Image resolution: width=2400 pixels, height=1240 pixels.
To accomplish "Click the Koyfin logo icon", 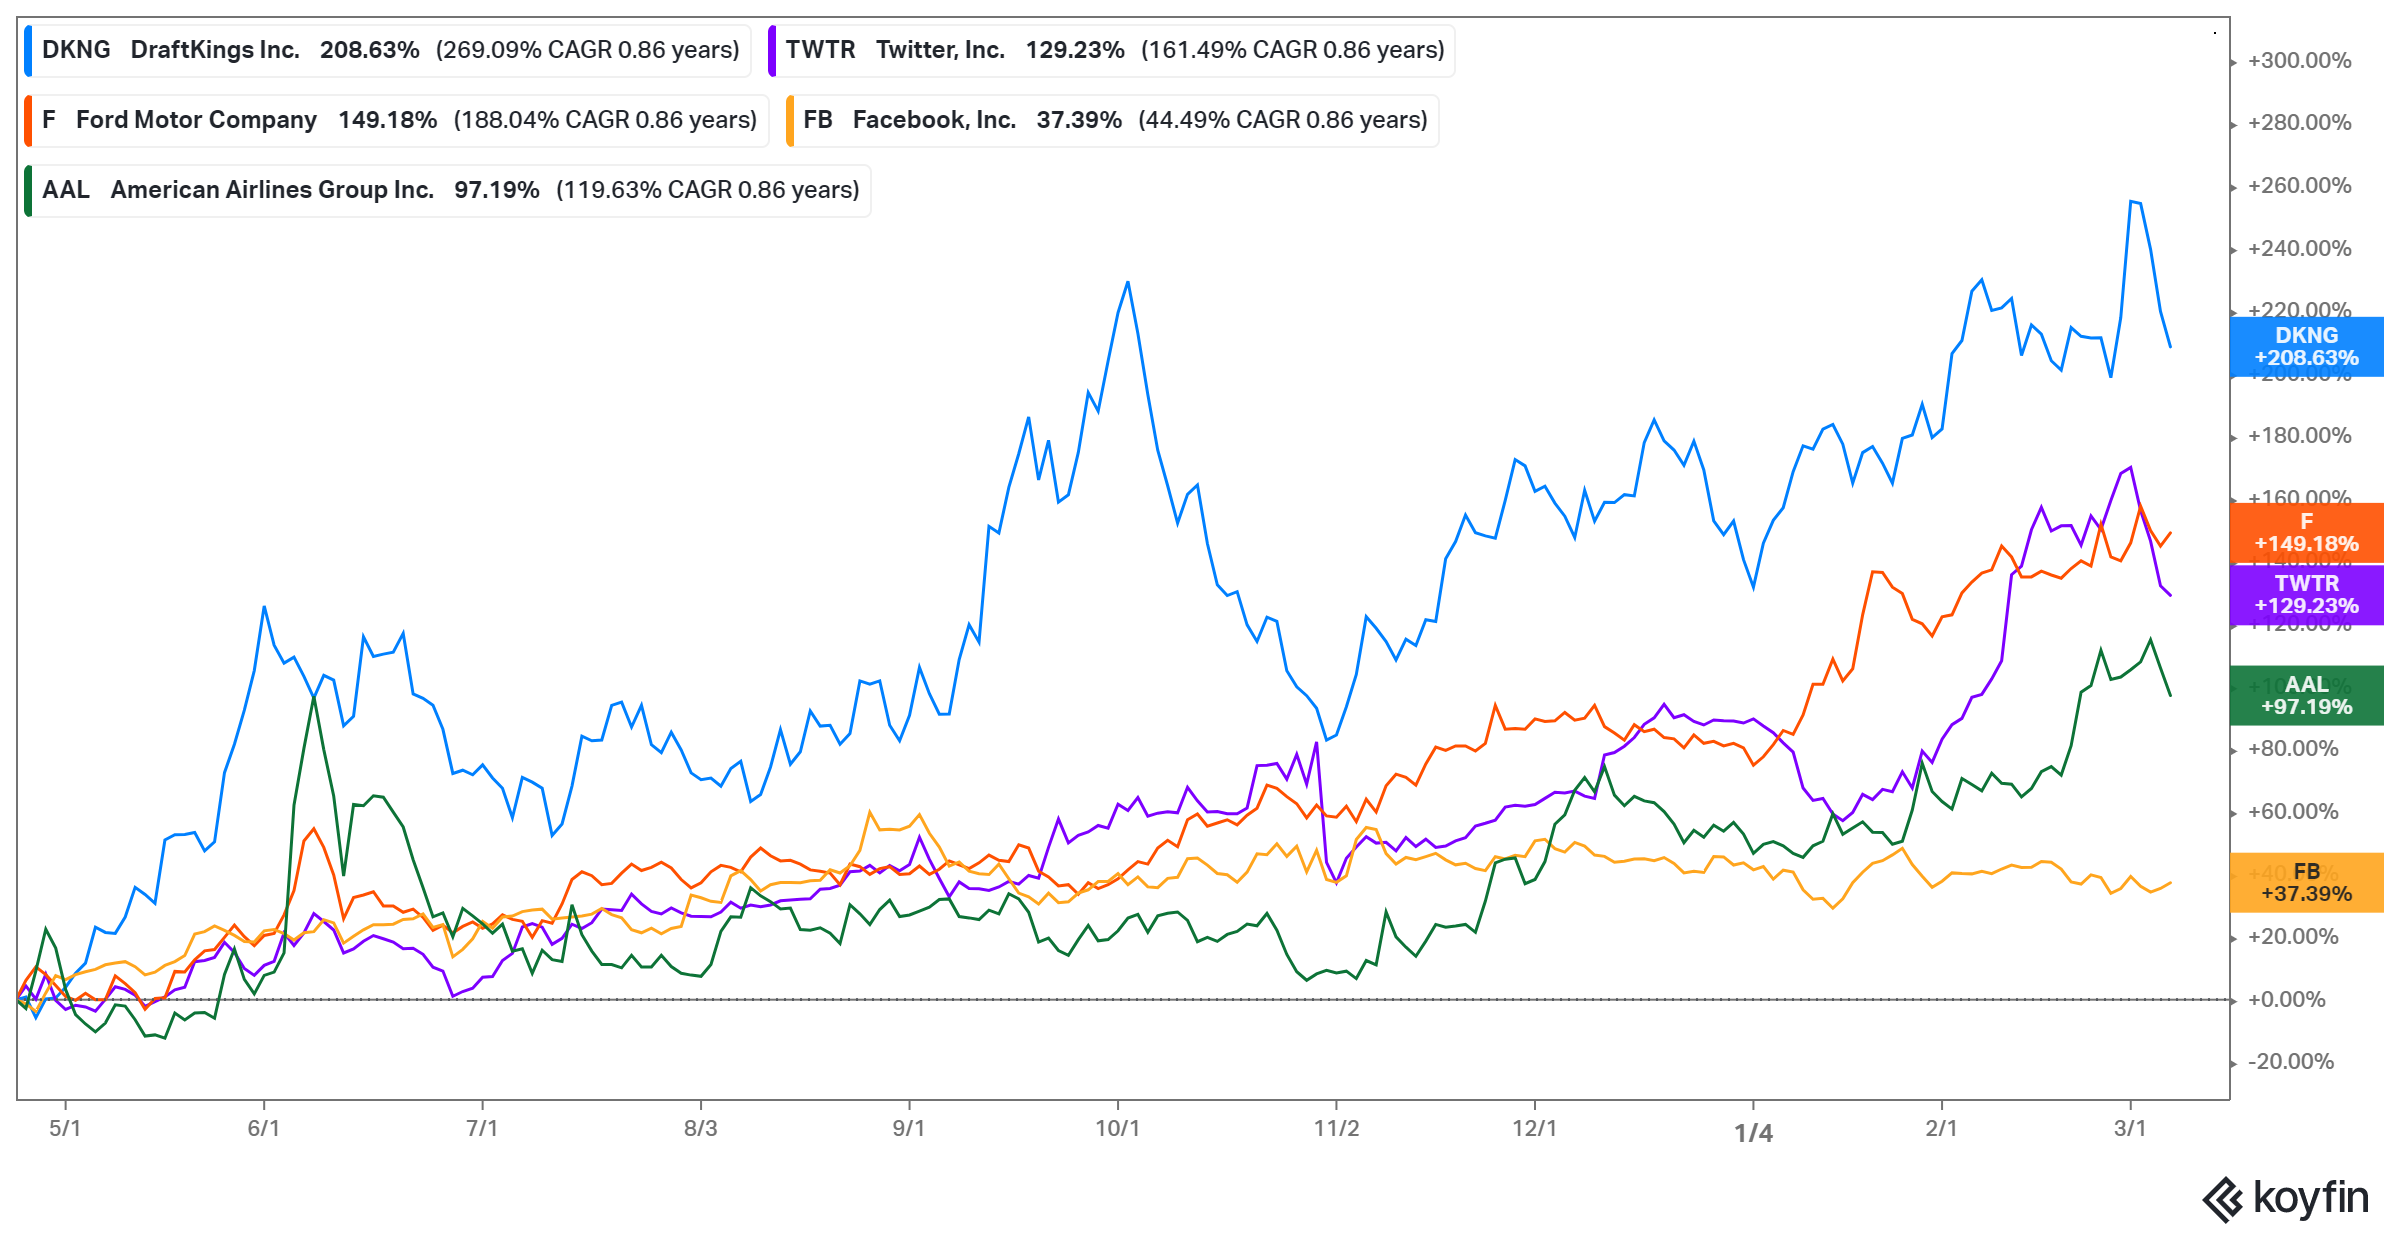I will coord(2223,1199).
